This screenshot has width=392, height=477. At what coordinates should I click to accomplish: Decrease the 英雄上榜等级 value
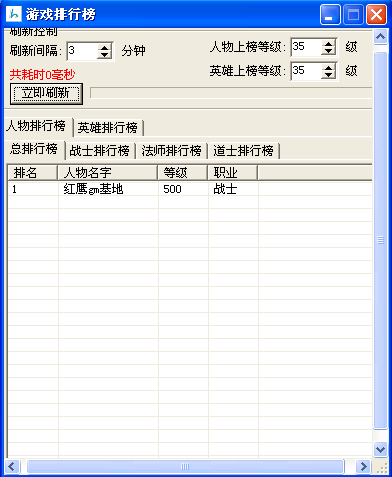(x=329, y=75)
